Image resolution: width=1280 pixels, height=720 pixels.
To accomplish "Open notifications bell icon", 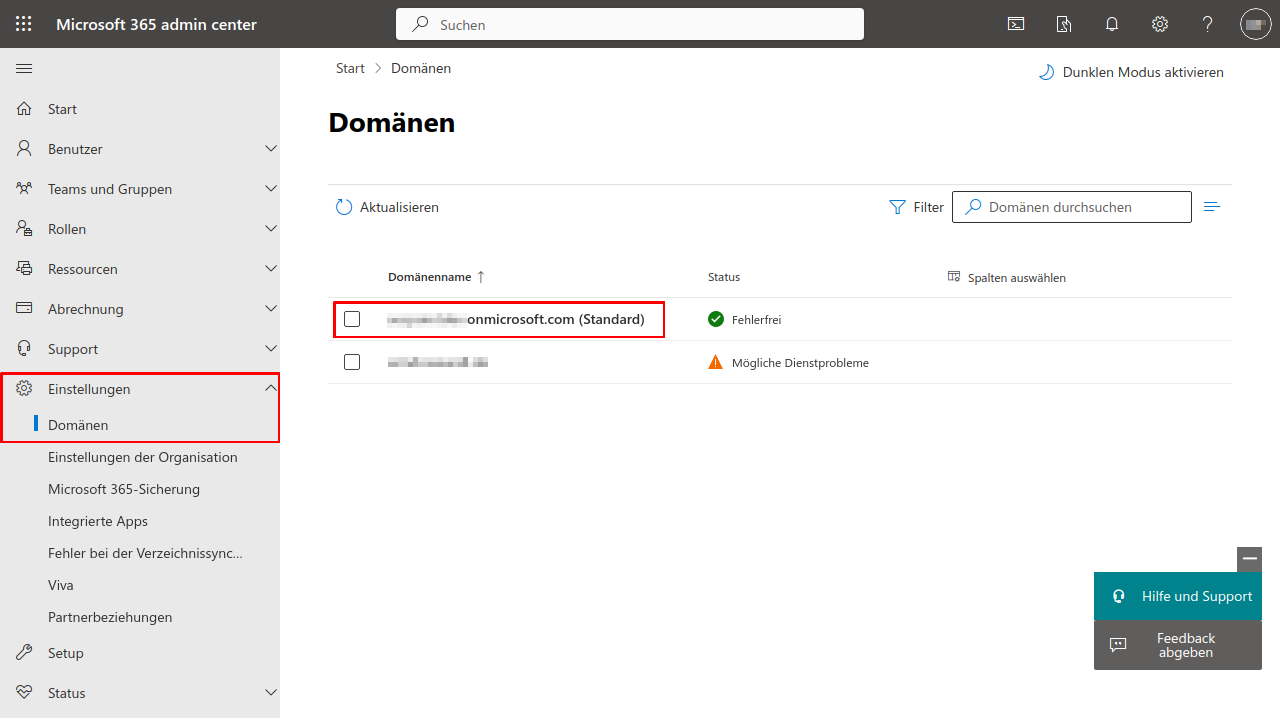I will point(1112,24).
